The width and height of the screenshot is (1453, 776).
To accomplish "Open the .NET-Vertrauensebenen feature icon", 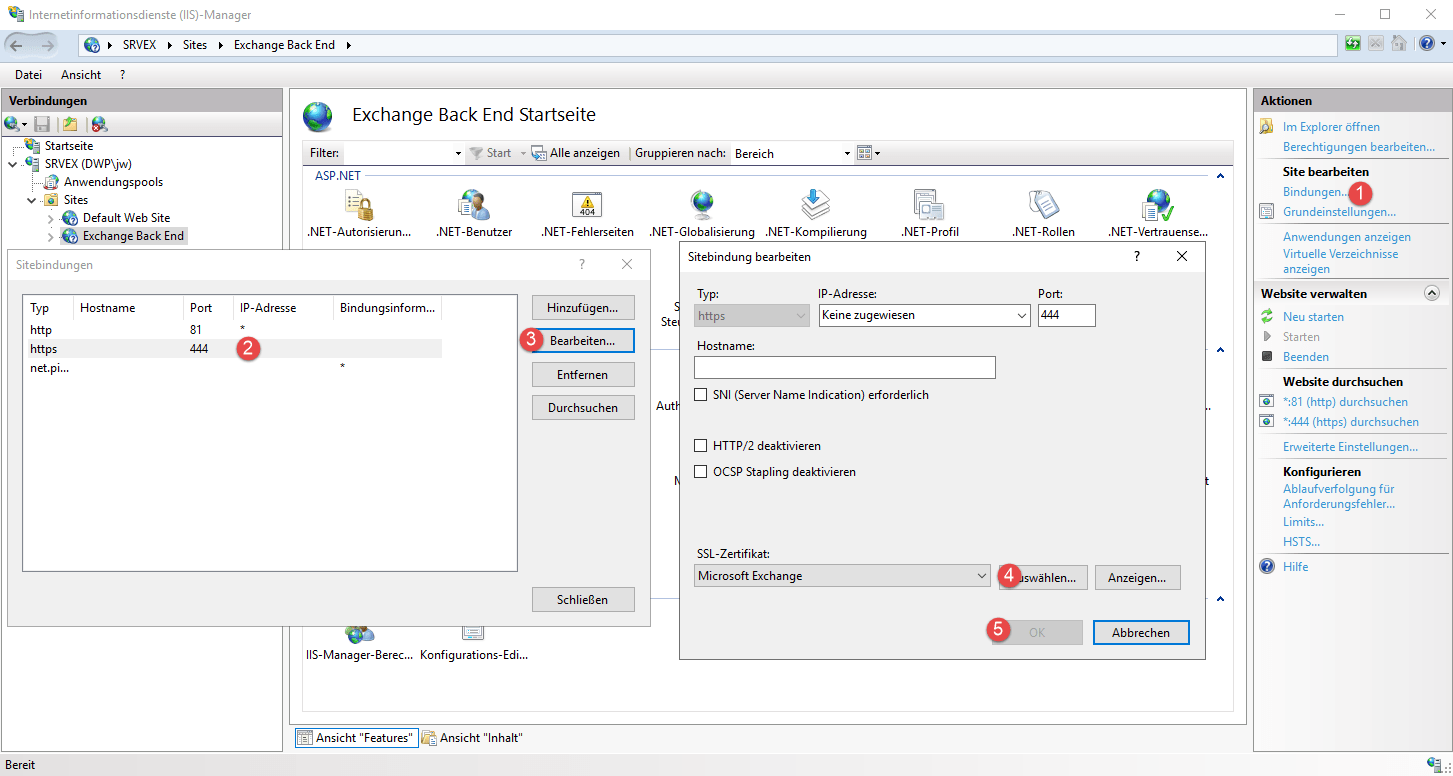I will [1157, 205].
